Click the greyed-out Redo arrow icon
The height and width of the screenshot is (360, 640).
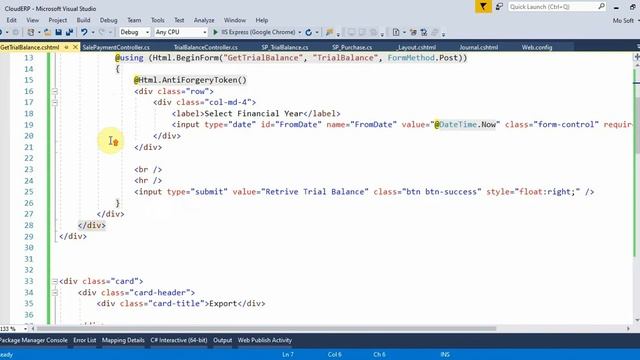coord(101,32)
